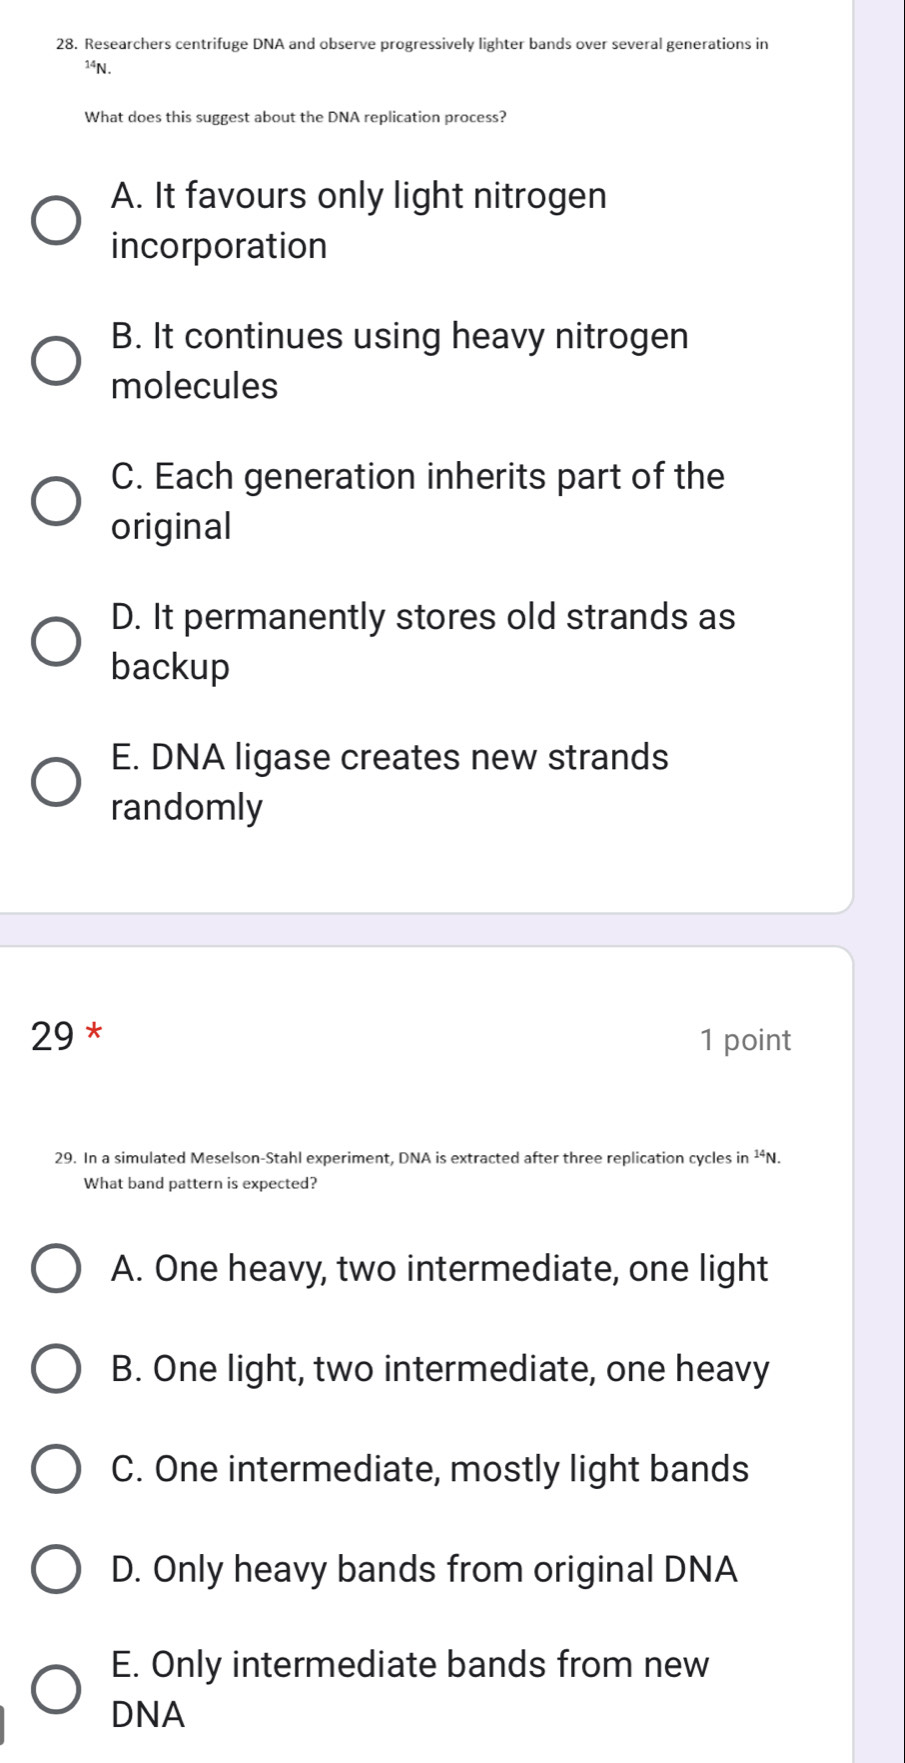Choose radio B, one light, two intermediate, one heavy
The image size is (905, 1763).
(x=56, y=1369)
